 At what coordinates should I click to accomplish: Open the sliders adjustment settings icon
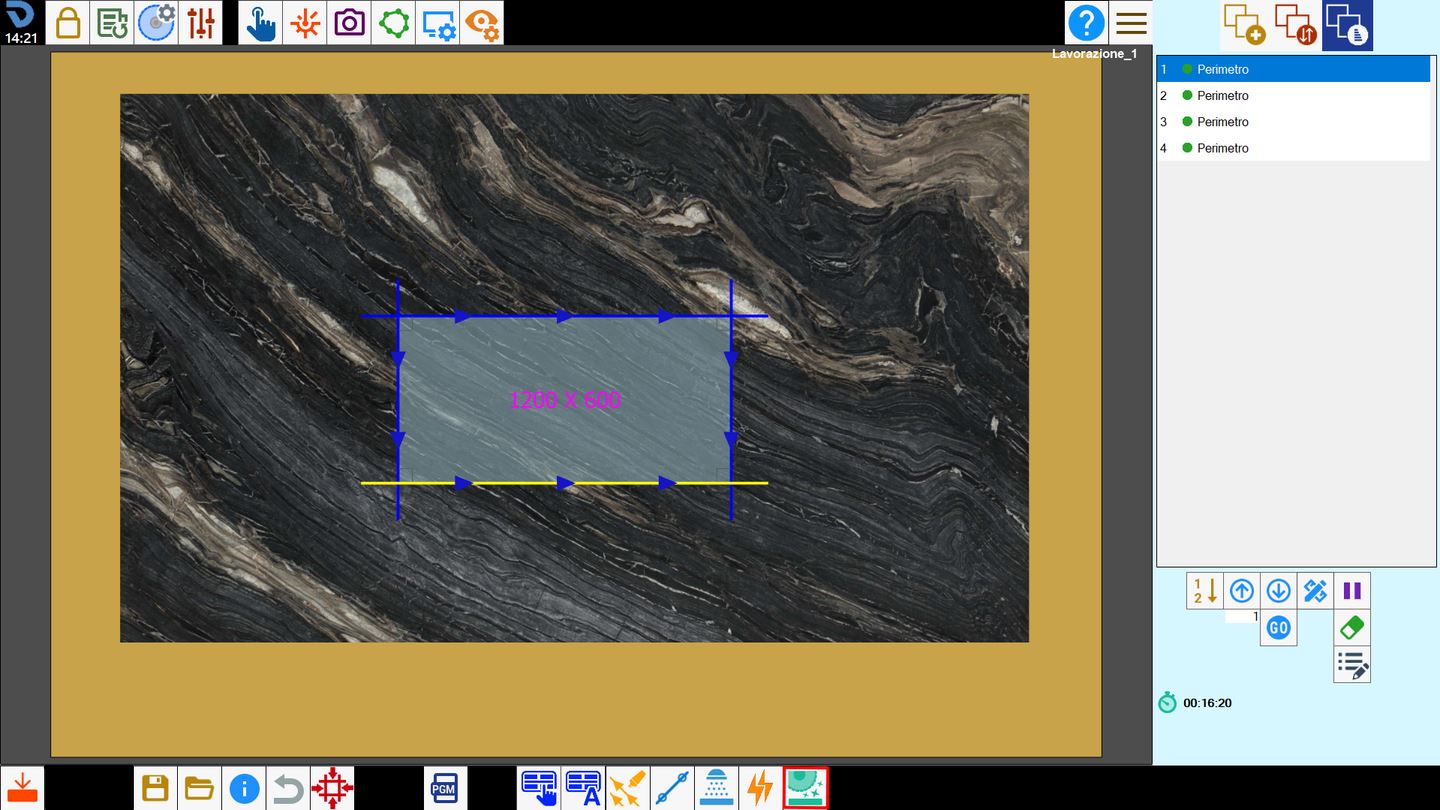pos(201,22)
